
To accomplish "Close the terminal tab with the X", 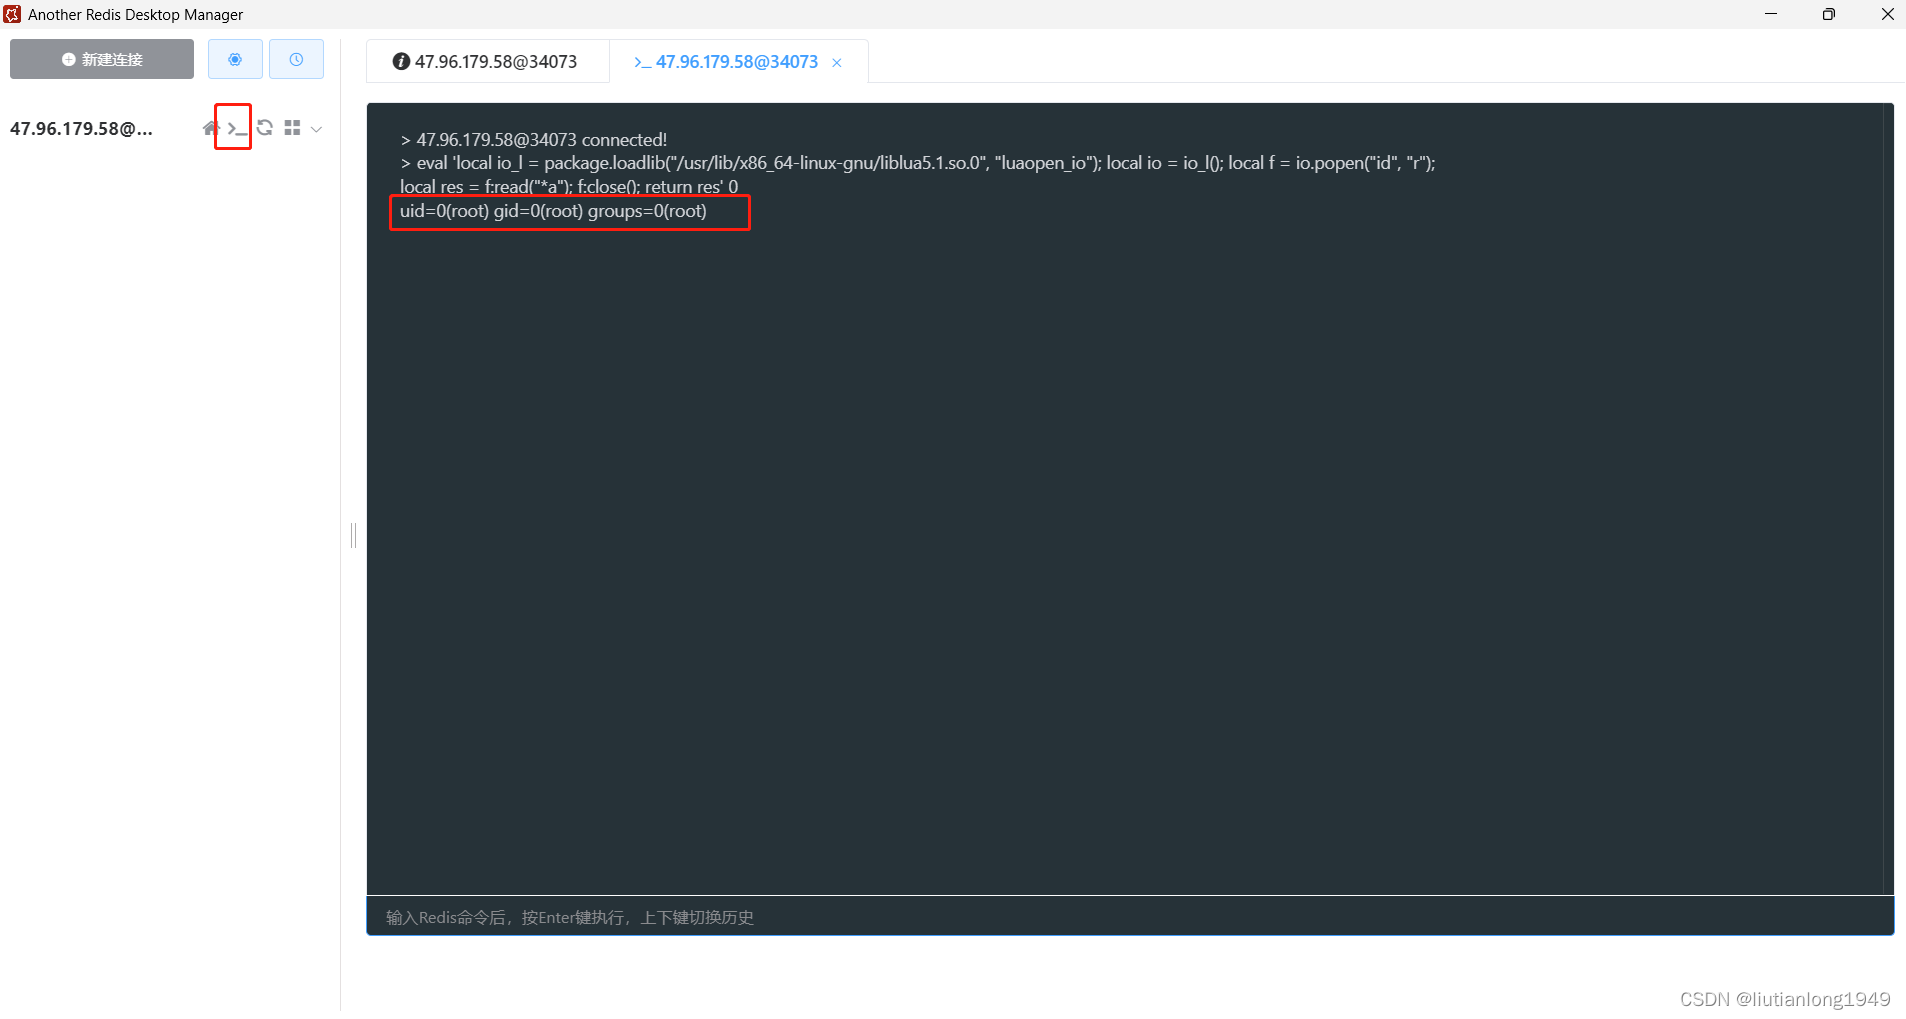I will coord(837,62).
